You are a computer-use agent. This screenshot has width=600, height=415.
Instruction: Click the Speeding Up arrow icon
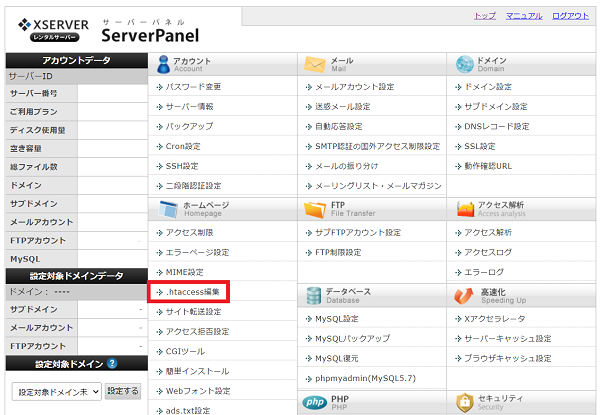464,296
